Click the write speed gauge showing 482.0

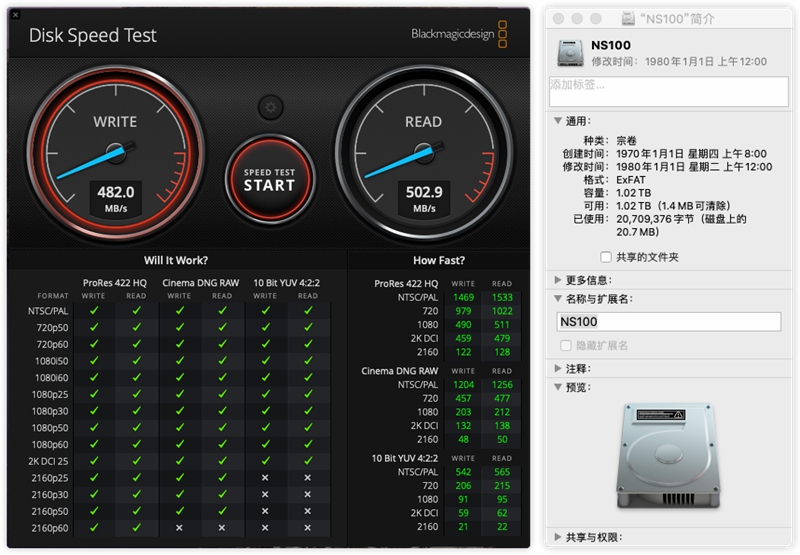point(116,153)
